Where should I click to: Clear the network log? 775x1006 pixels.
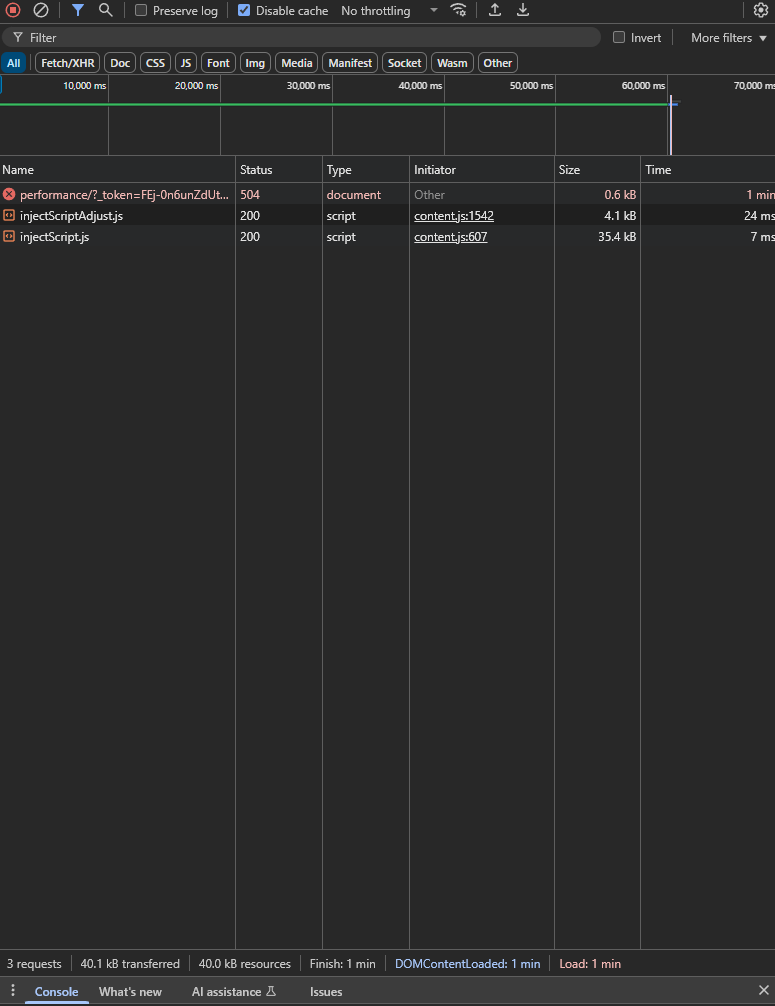[40, 10]
